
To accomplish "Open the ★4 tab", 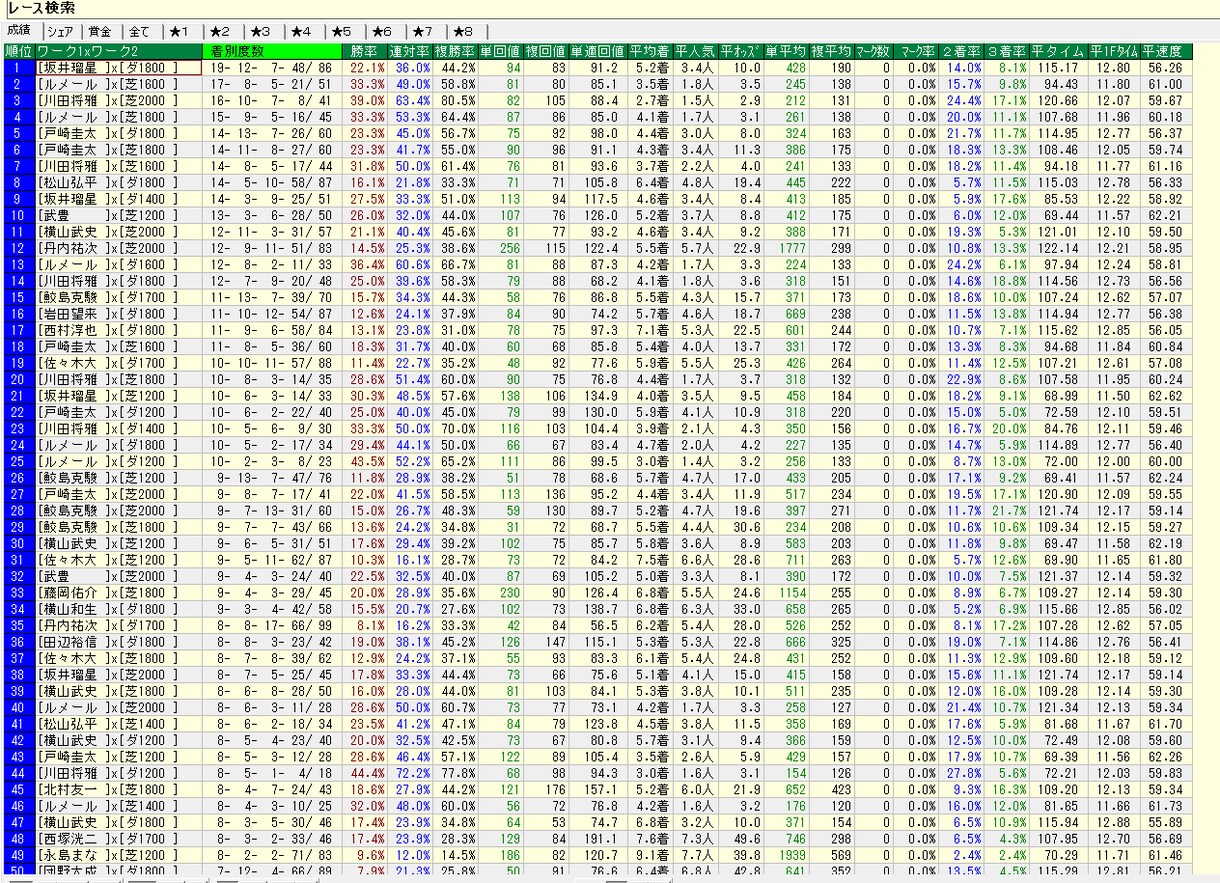I will point(303,31).
